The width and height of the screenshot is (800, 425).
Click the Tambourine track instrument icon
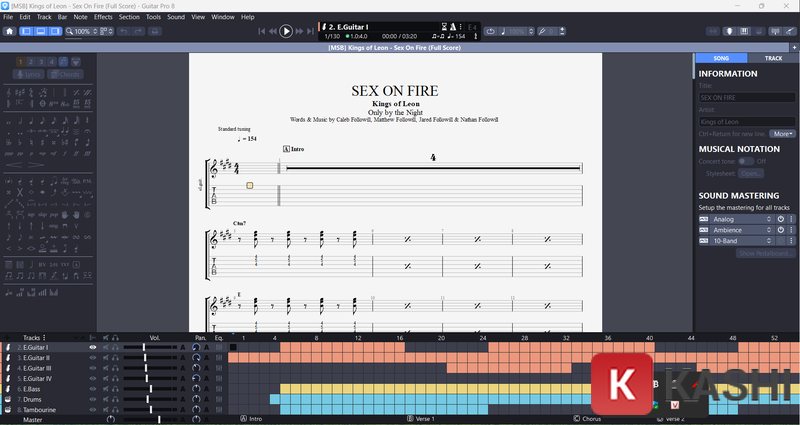8,410
